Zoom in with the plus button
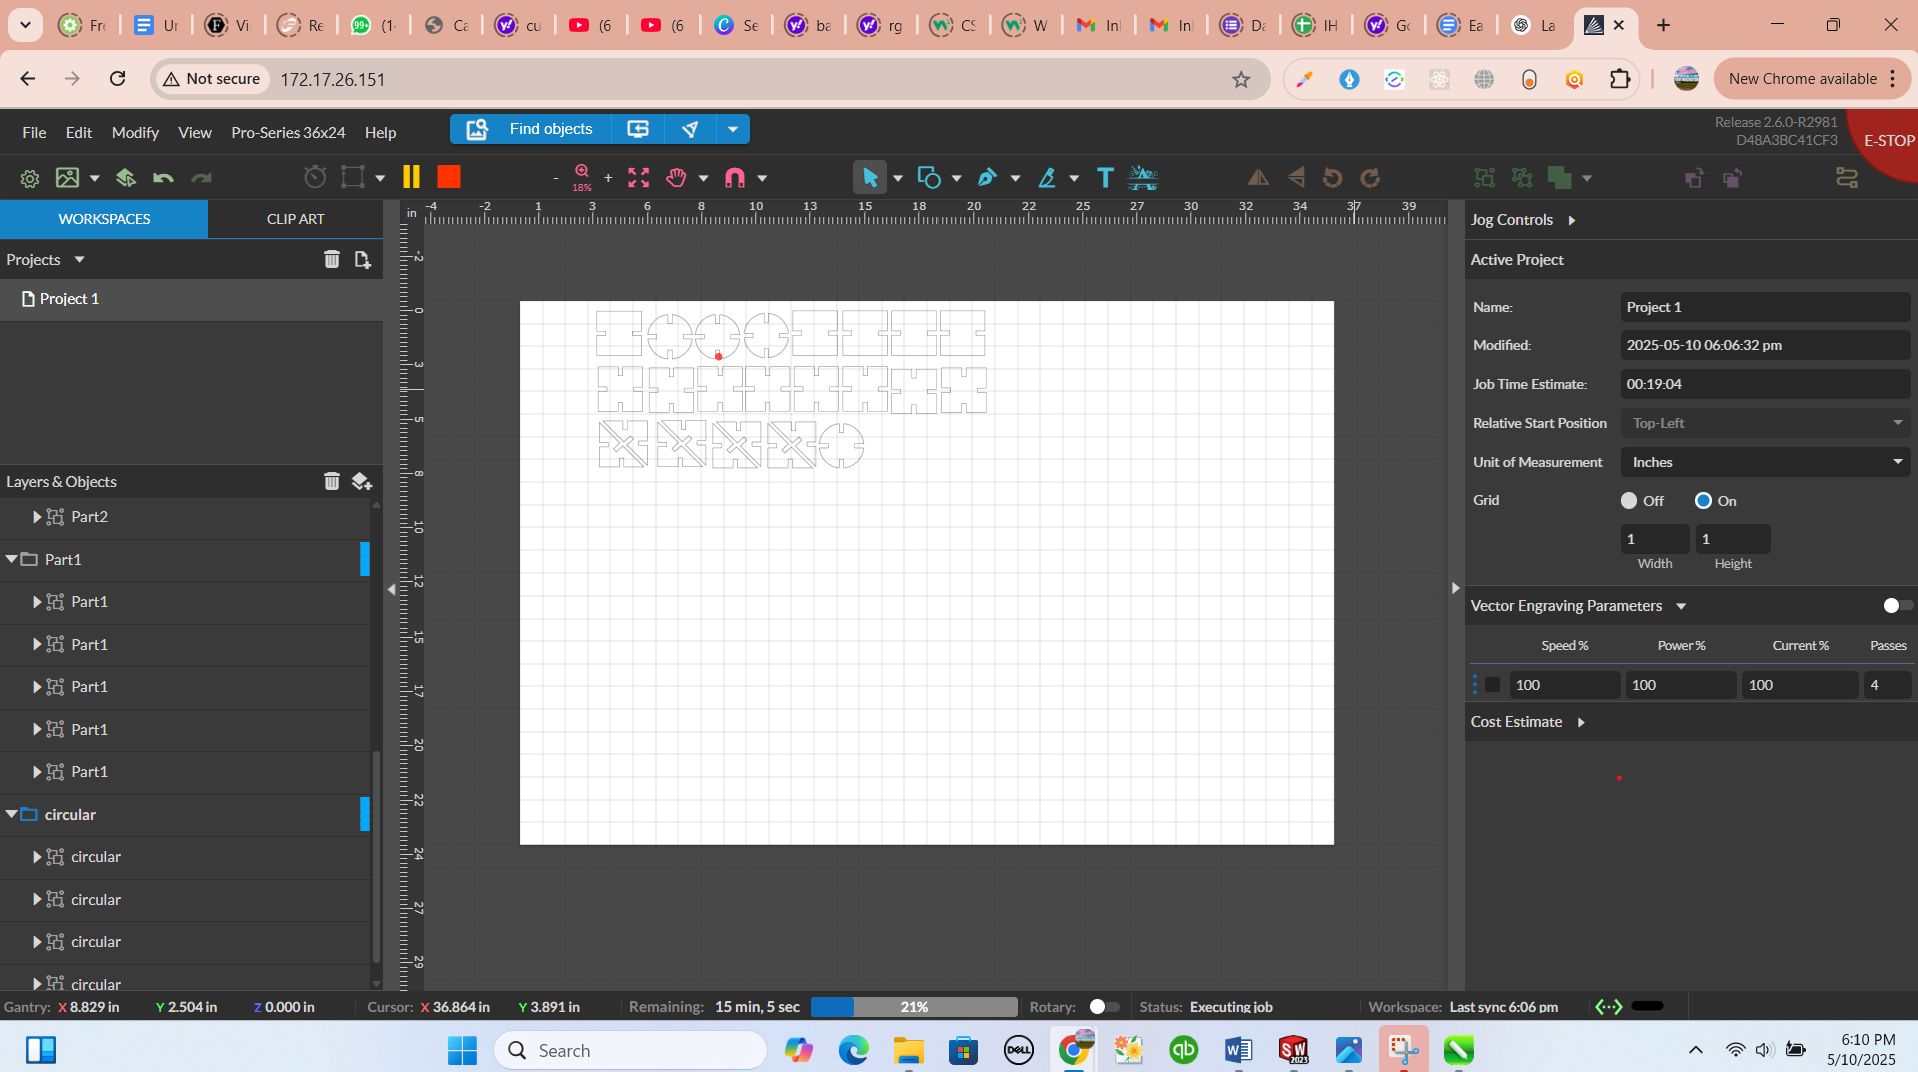1918x1072 pixels. [608, 178]
